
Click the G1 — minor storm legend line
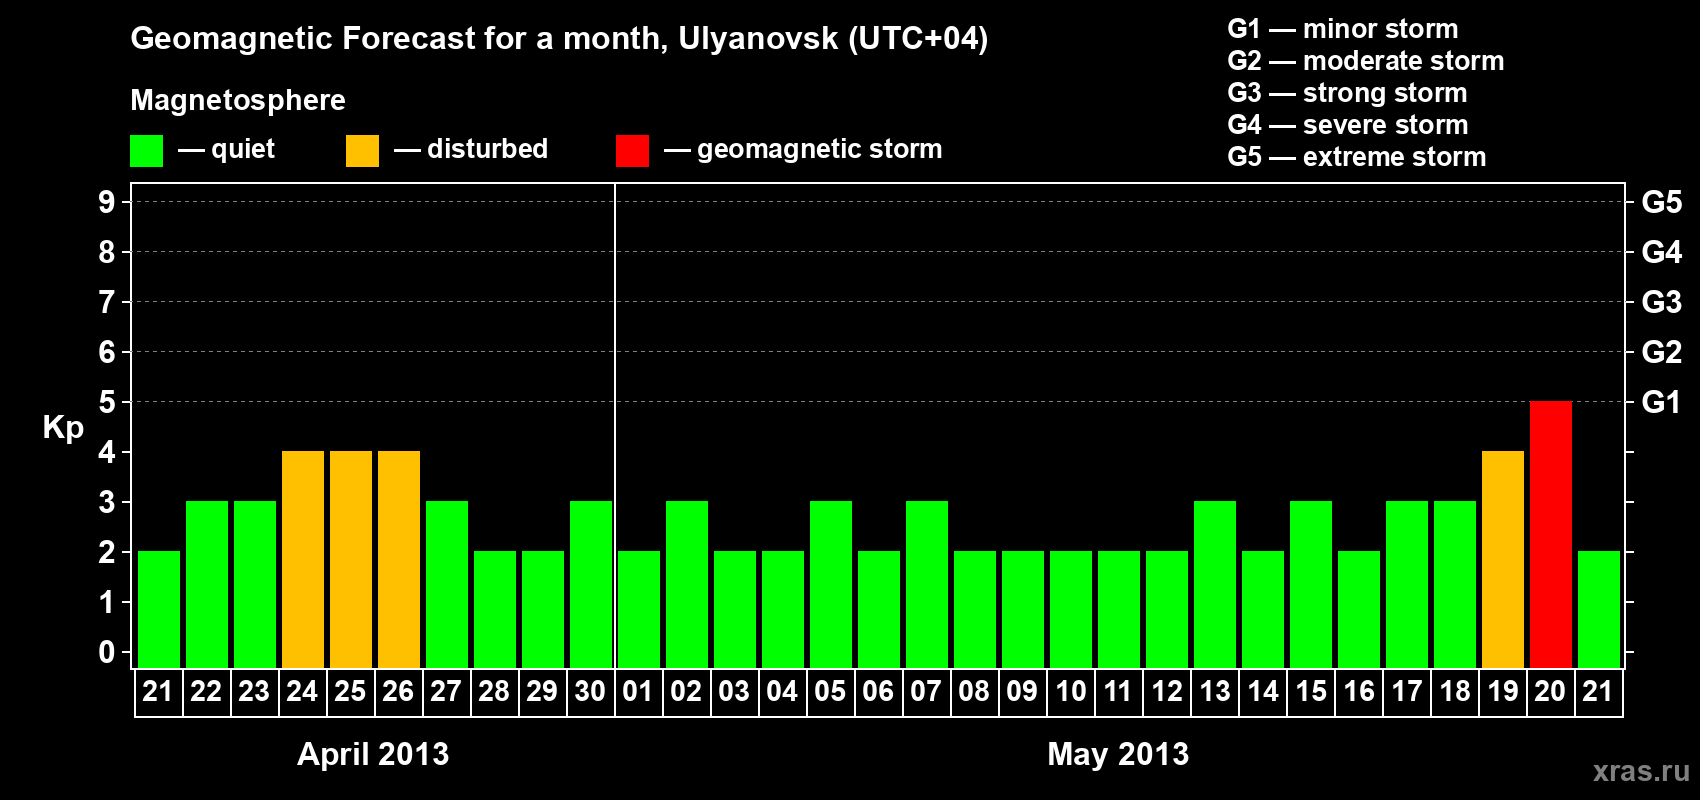pyautogui.click(x=1343, y=29)
